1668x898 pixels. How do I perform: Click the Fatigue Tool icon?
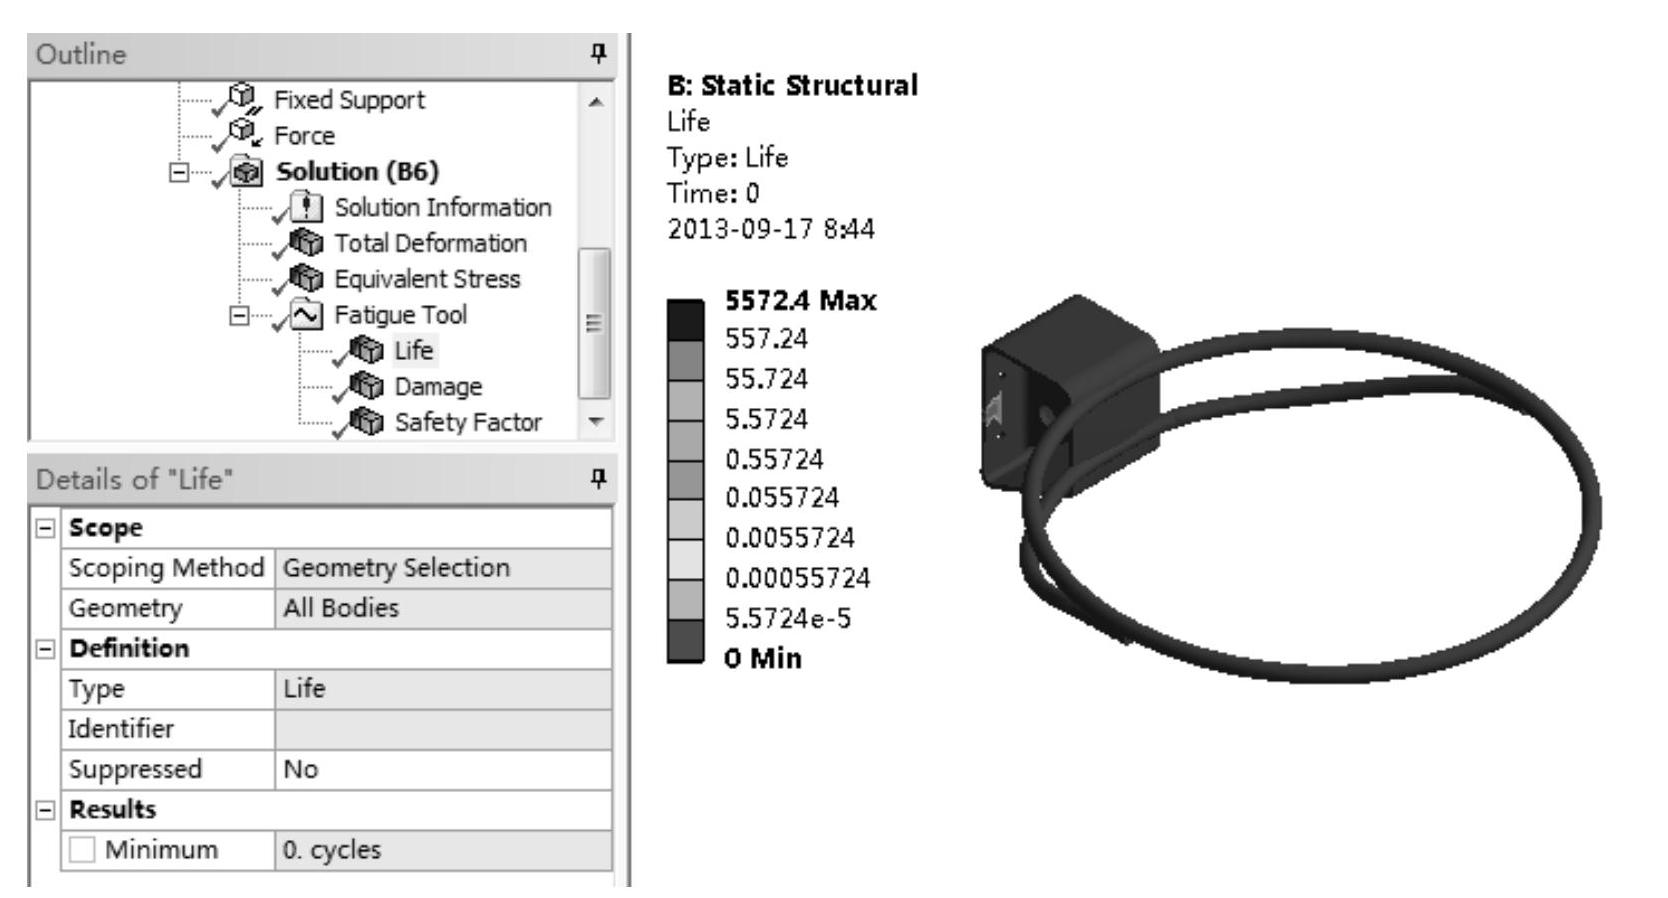pos(307,315)
